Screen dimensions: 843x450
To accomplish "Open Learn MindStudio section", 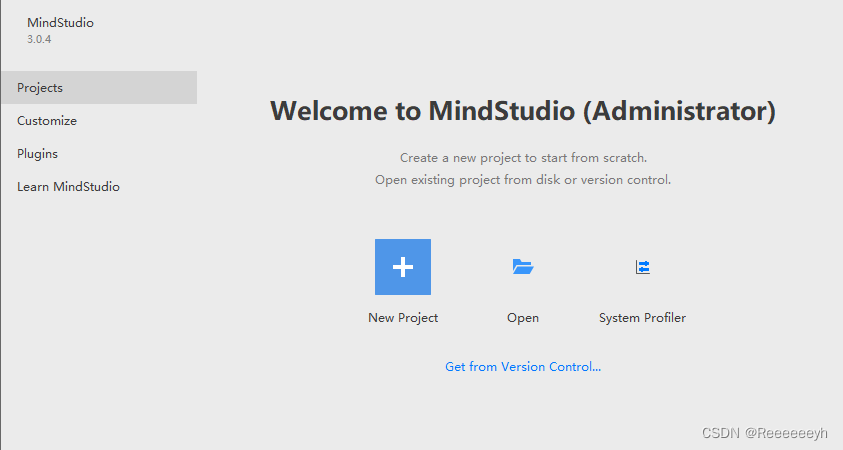I will click(68, 187).
